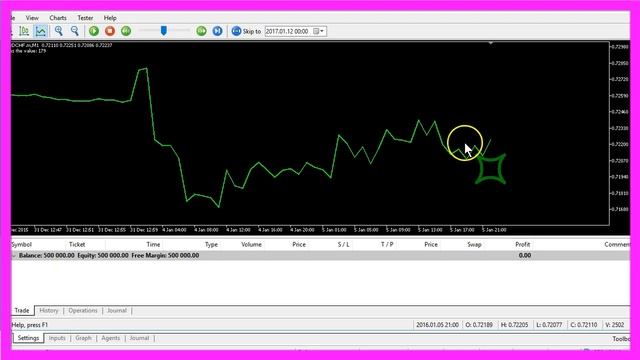640x360 pixels.
Task: Open the Journal tab beside Operations
Action: pos(117,311)
